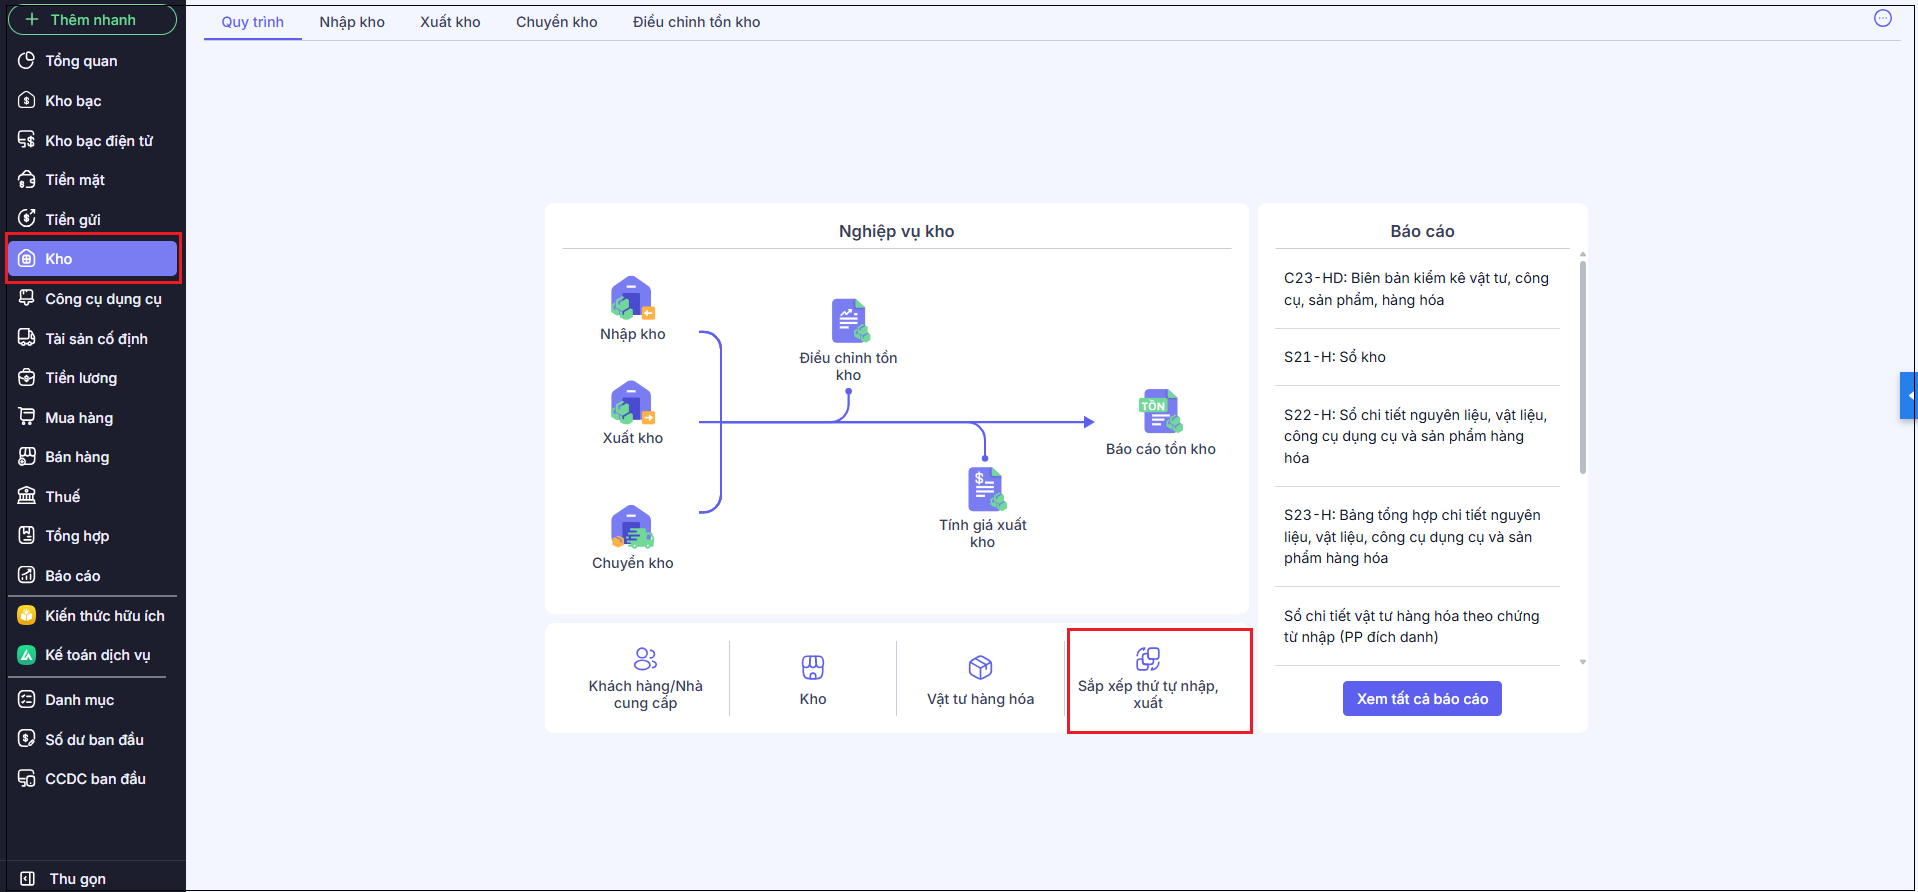Switch to the Điều chỉnh tồn kho tab
This screenshot has height=892, width=1918.
pyautogui.click(x=696, y=22)
